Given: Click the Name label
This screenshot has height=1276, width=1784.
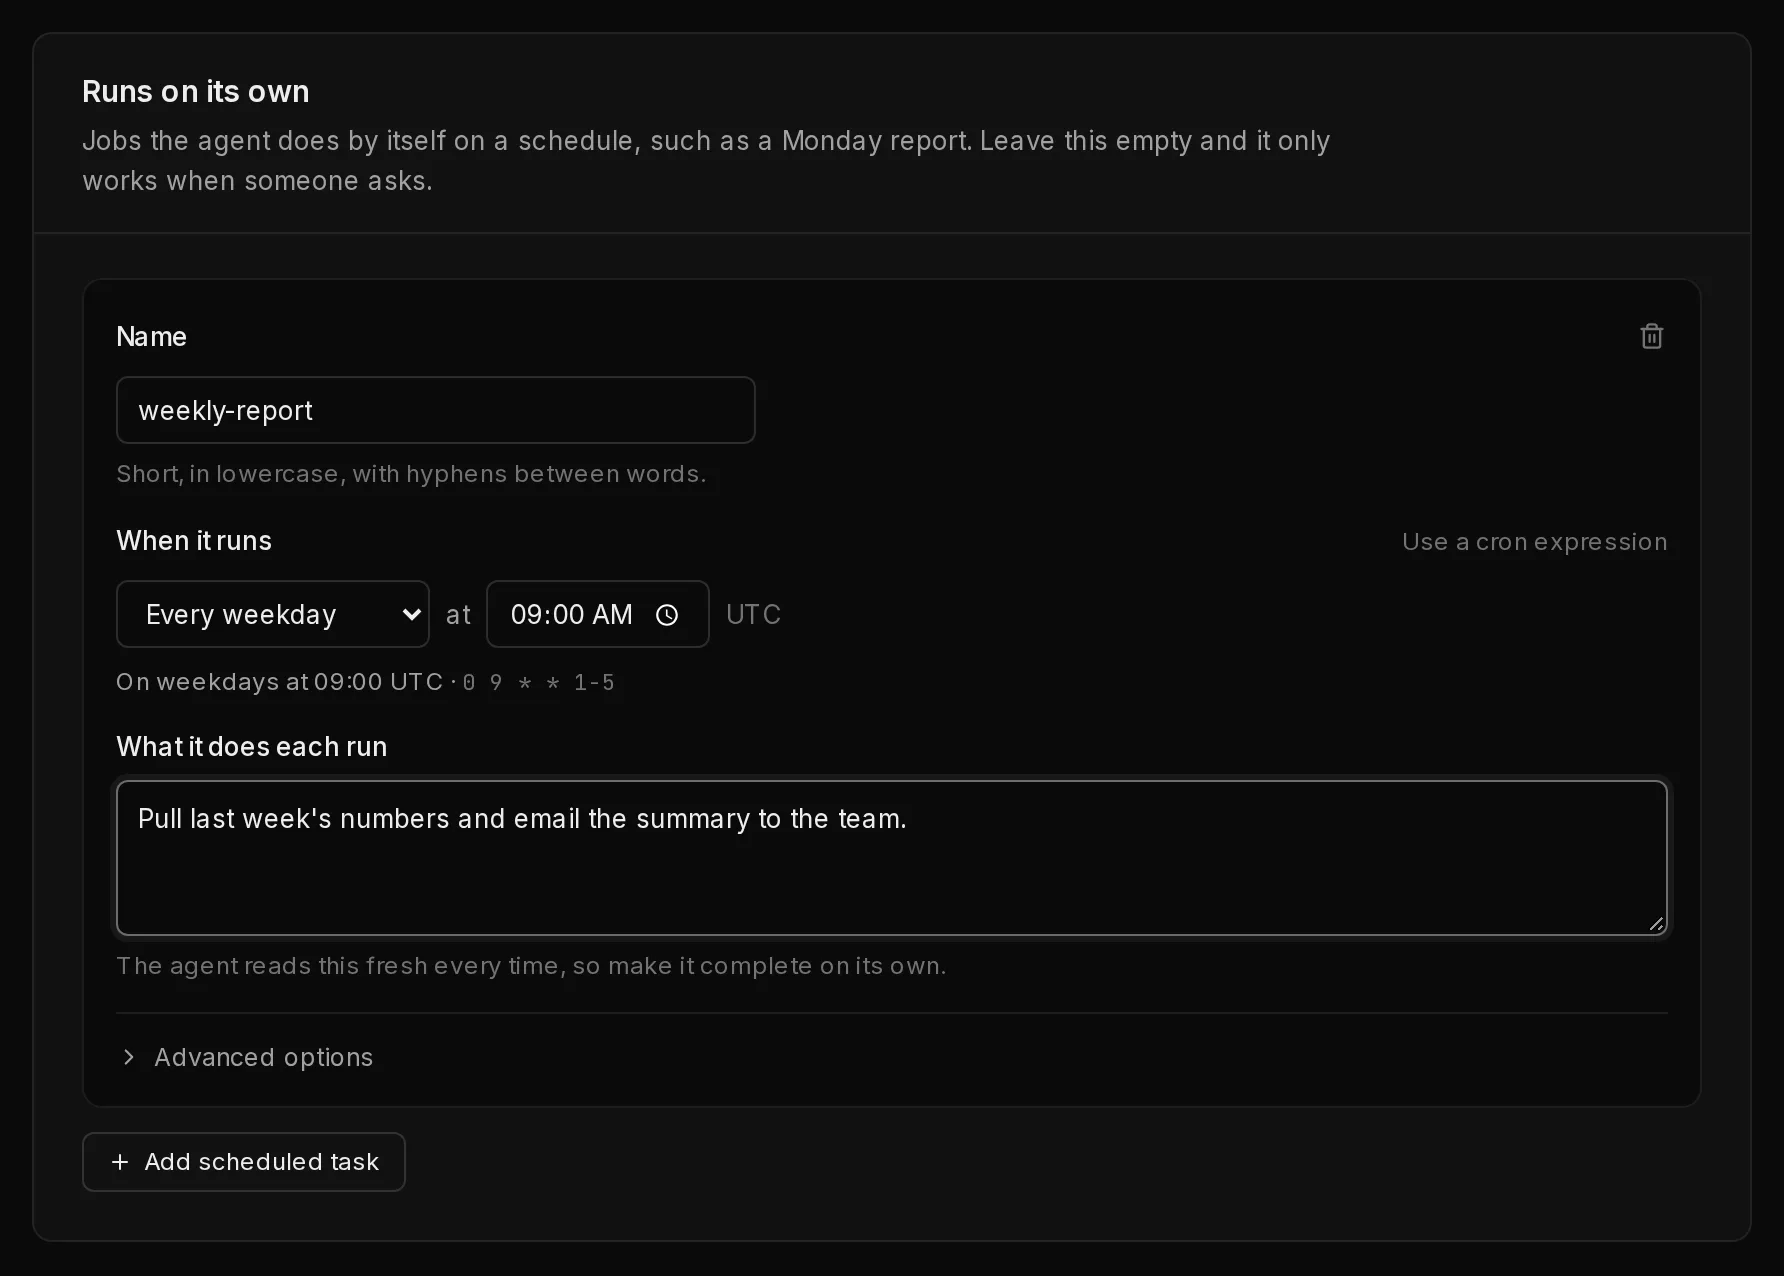Looking at the screenshot, I should [x=151, y=337].
